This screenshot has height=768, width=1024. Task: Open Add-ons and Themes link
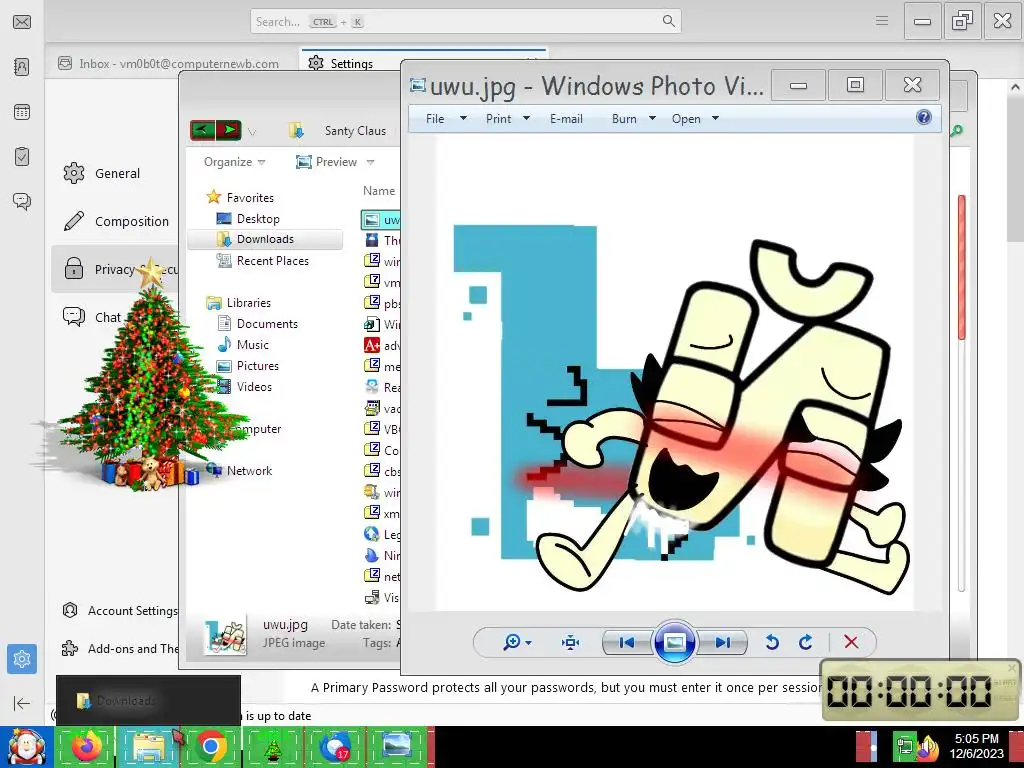pyautogui.click(x=119, y=648)
